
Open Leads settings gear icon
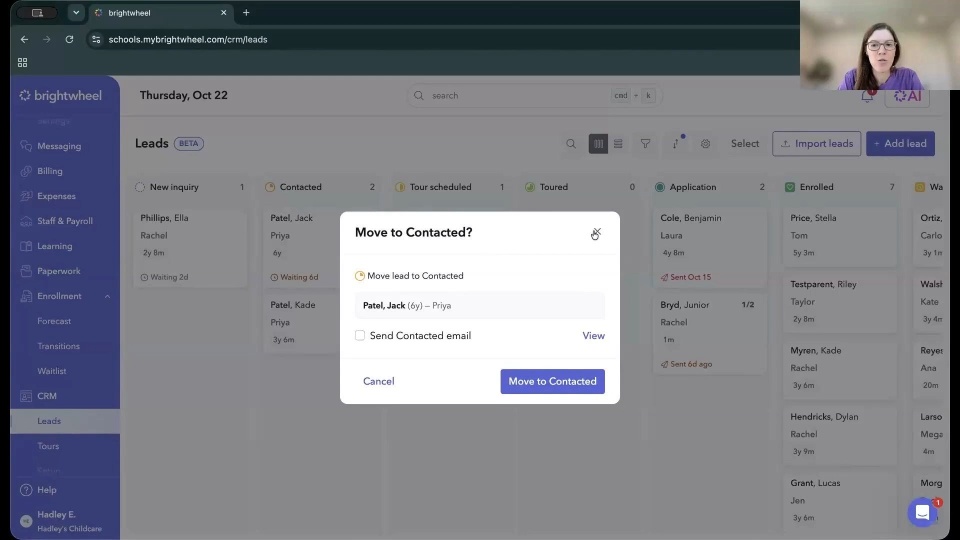tap(705, 143)
